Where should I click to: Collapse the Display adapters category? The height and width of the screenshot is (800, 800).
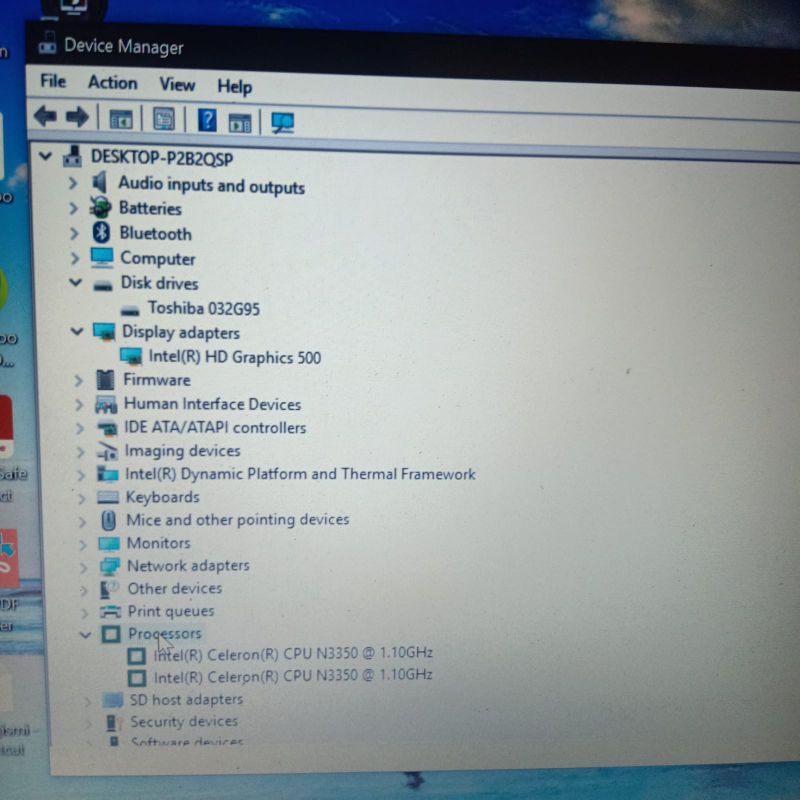[77, 331]
